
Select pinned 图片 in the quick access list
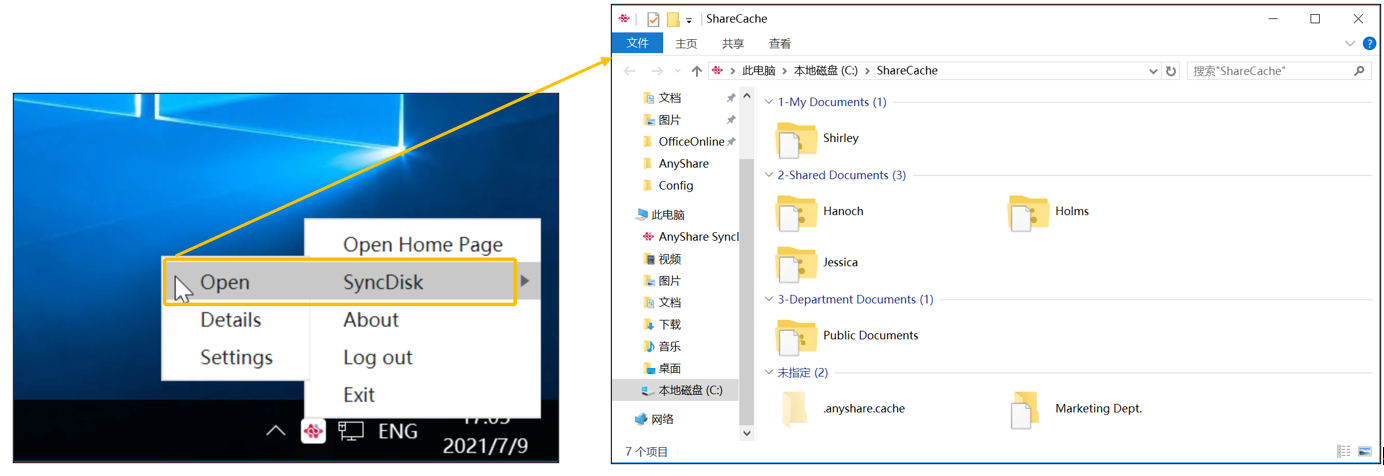[x=669, y=120]
